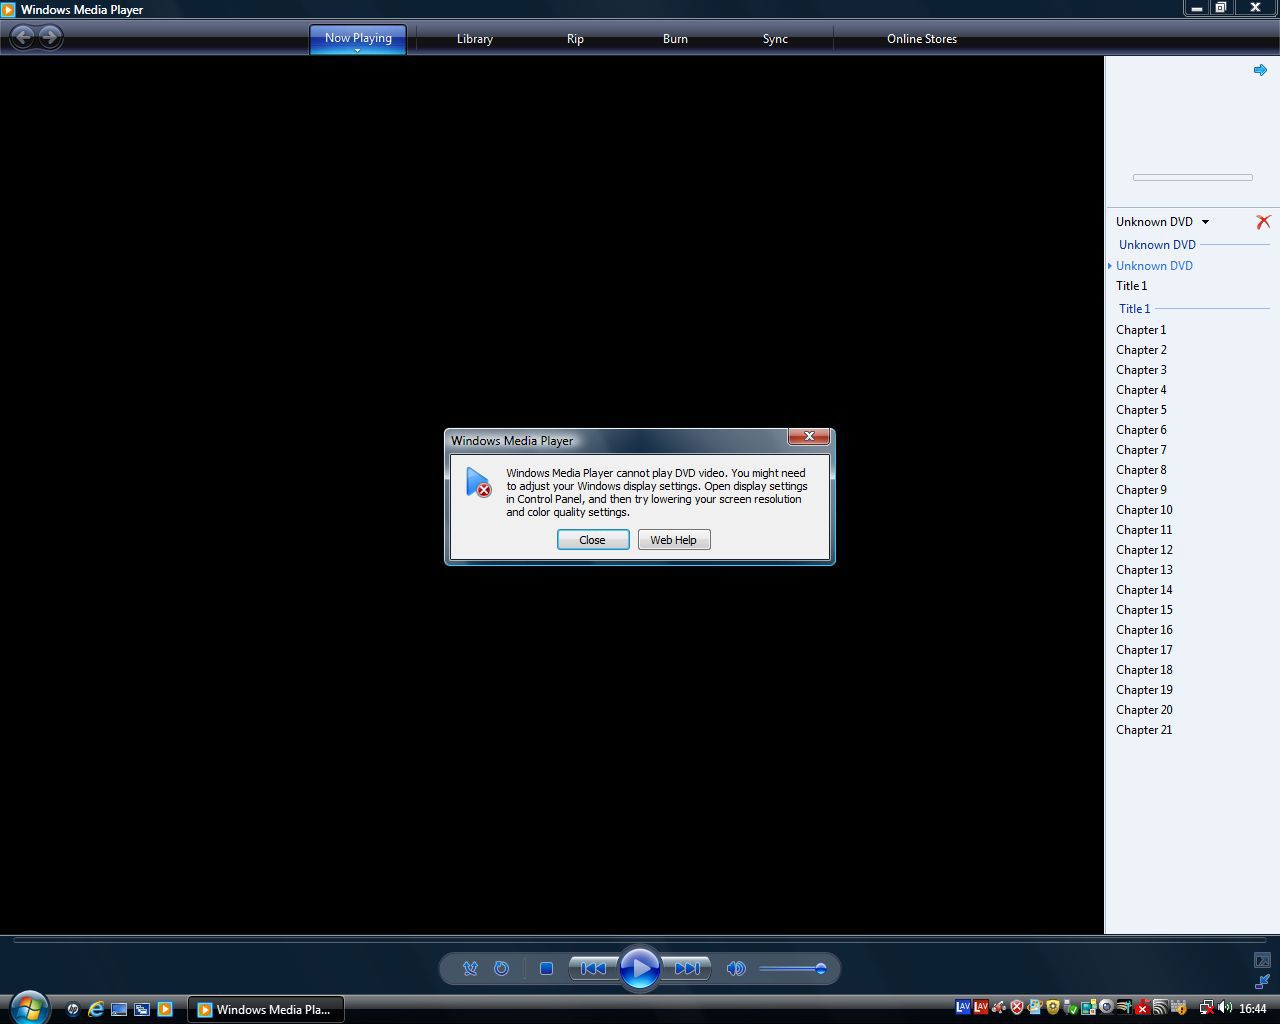Image resolution: width=1280 pixels, height=1024 pixels.
Task: Open the Rip tab
Action: (575, 39)
